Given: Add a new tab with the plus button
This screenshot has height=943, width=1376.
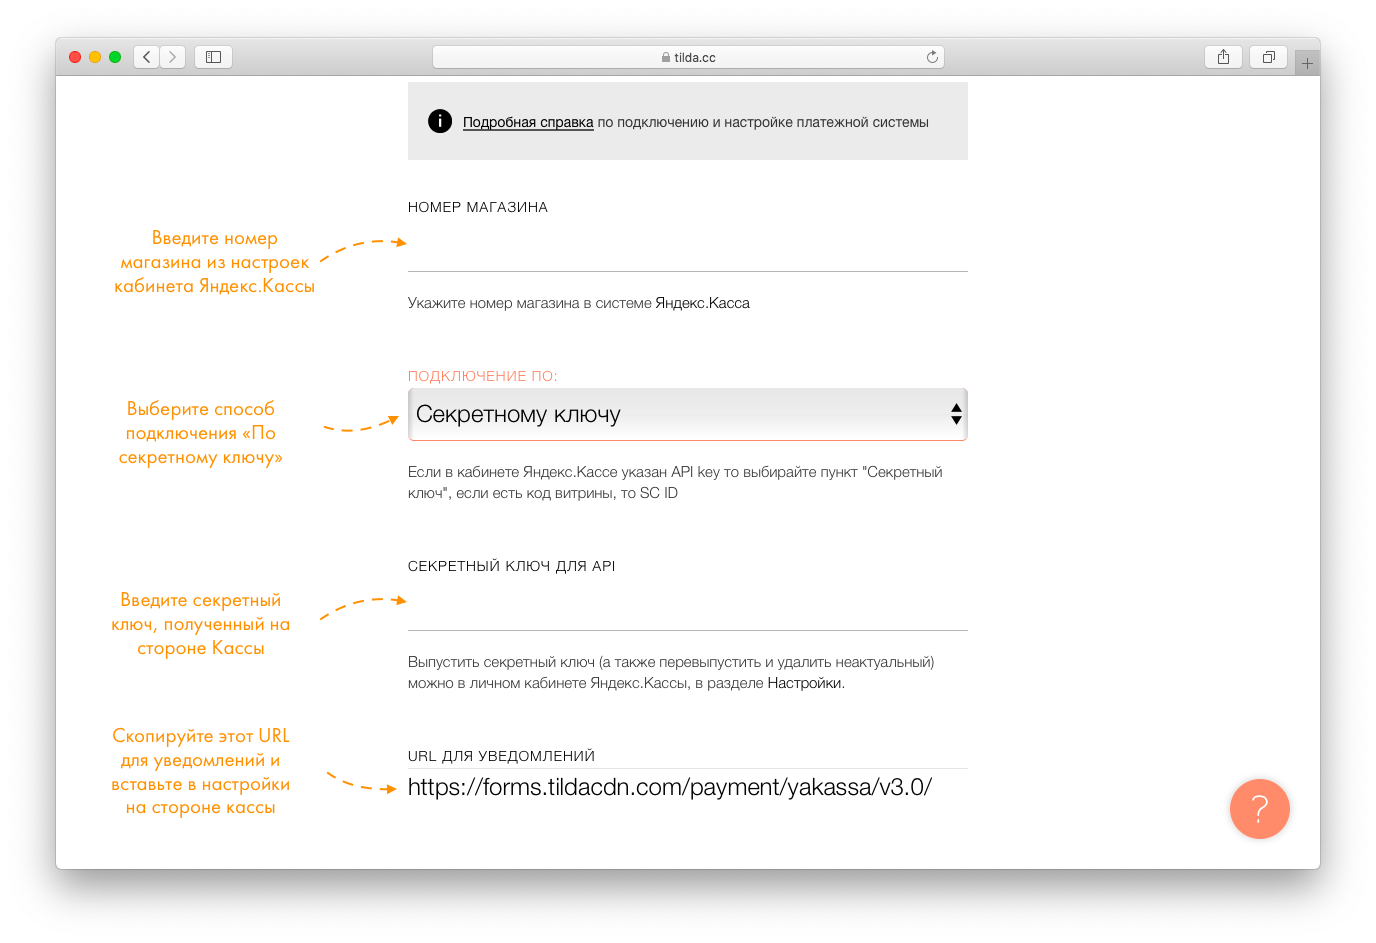Looking at the screenshot, I should click(1307, 63).
